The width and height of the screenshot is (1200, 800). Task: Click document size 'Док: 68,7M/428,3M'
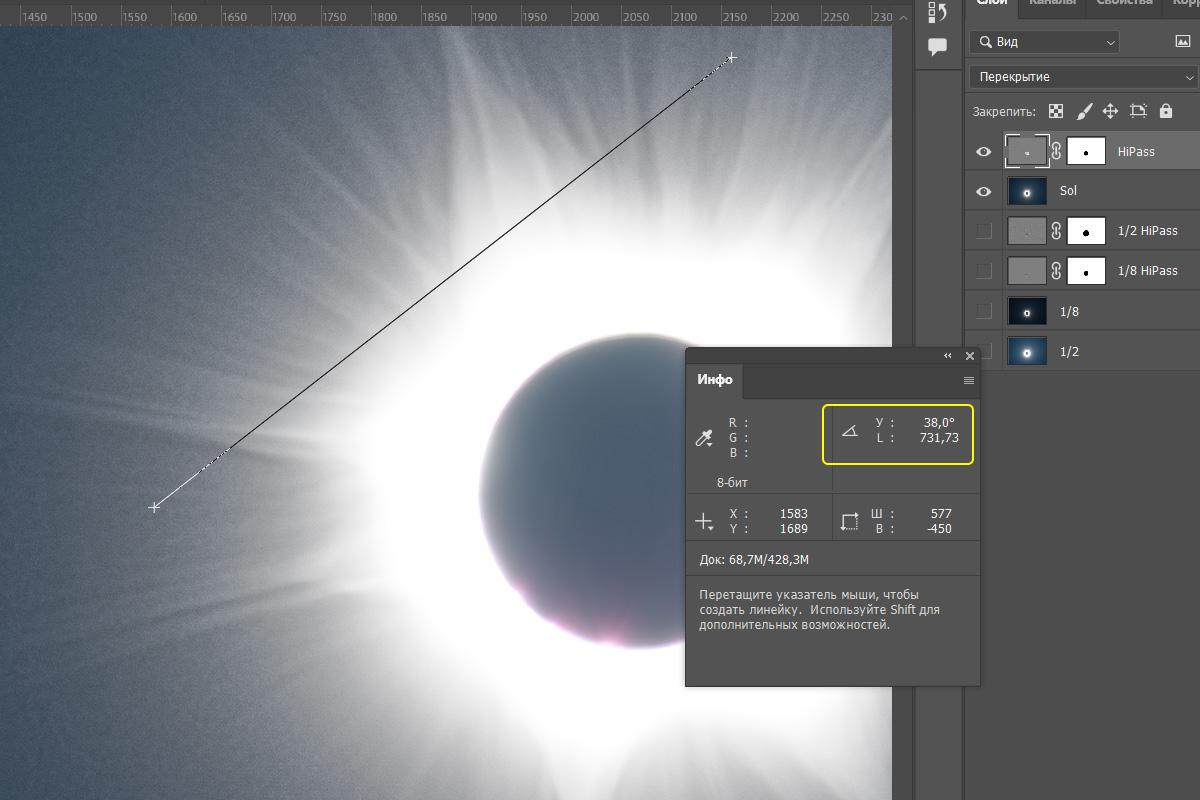tap(756, 559)
